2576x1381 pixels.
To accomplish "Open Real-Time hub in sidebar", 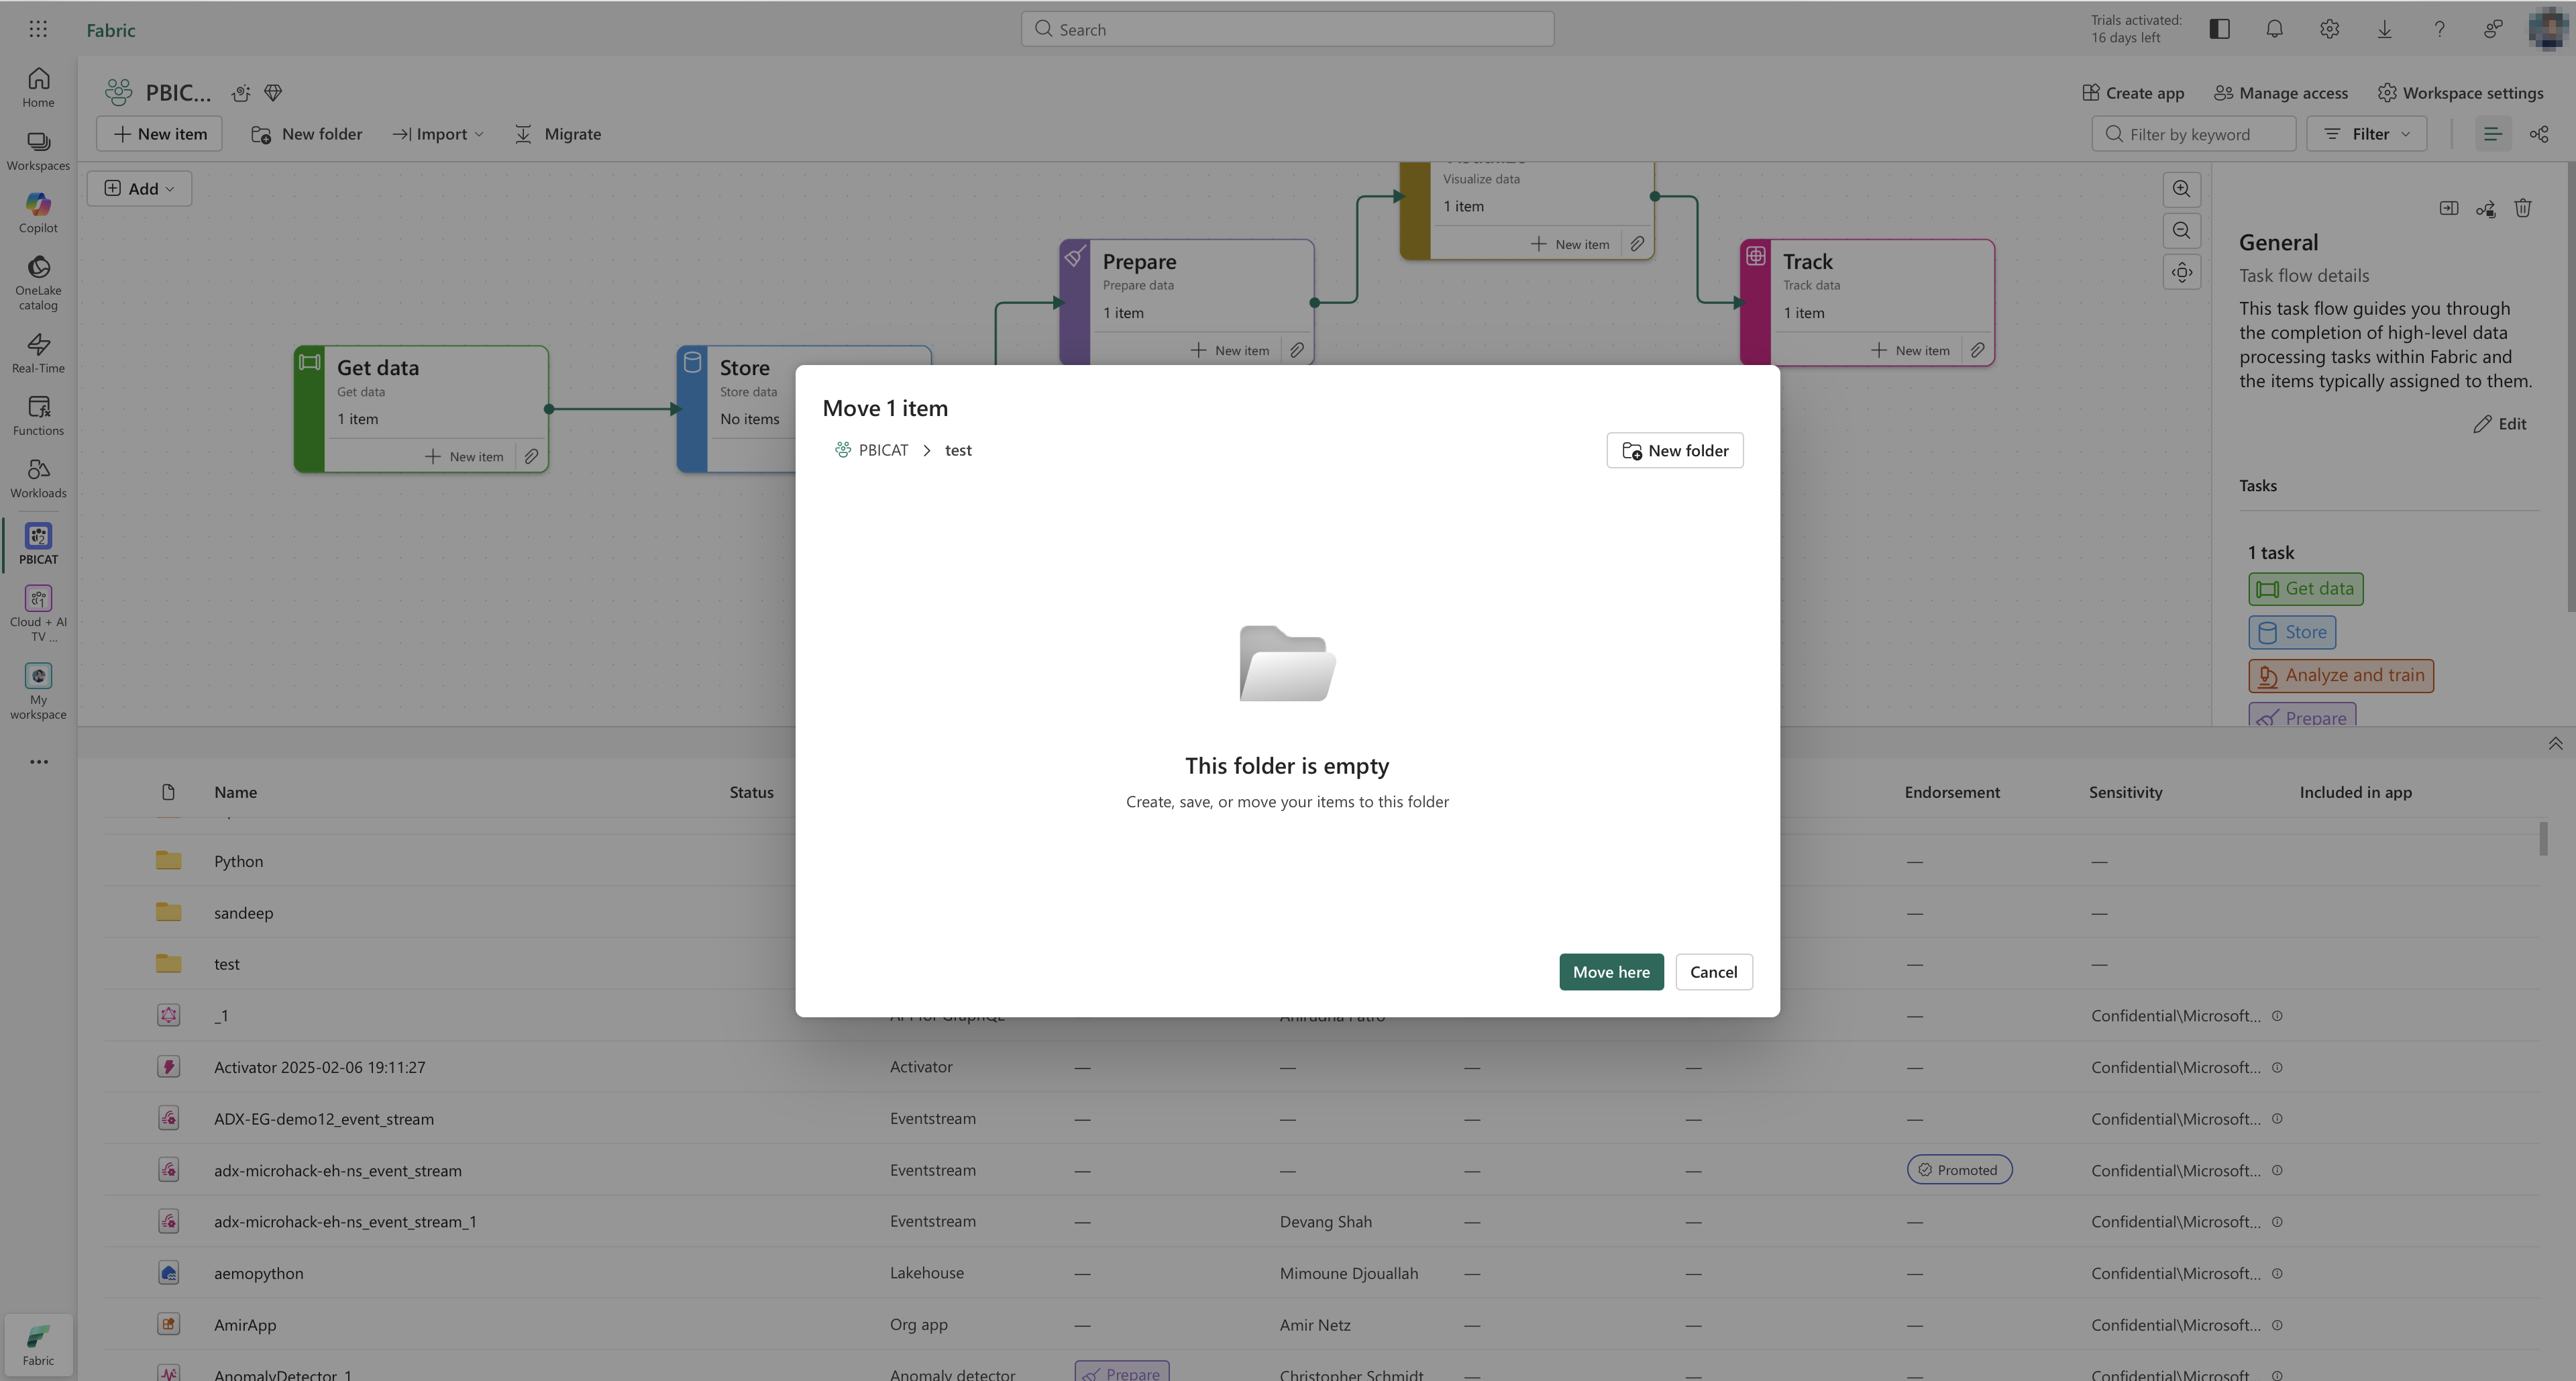I will 38,353.
